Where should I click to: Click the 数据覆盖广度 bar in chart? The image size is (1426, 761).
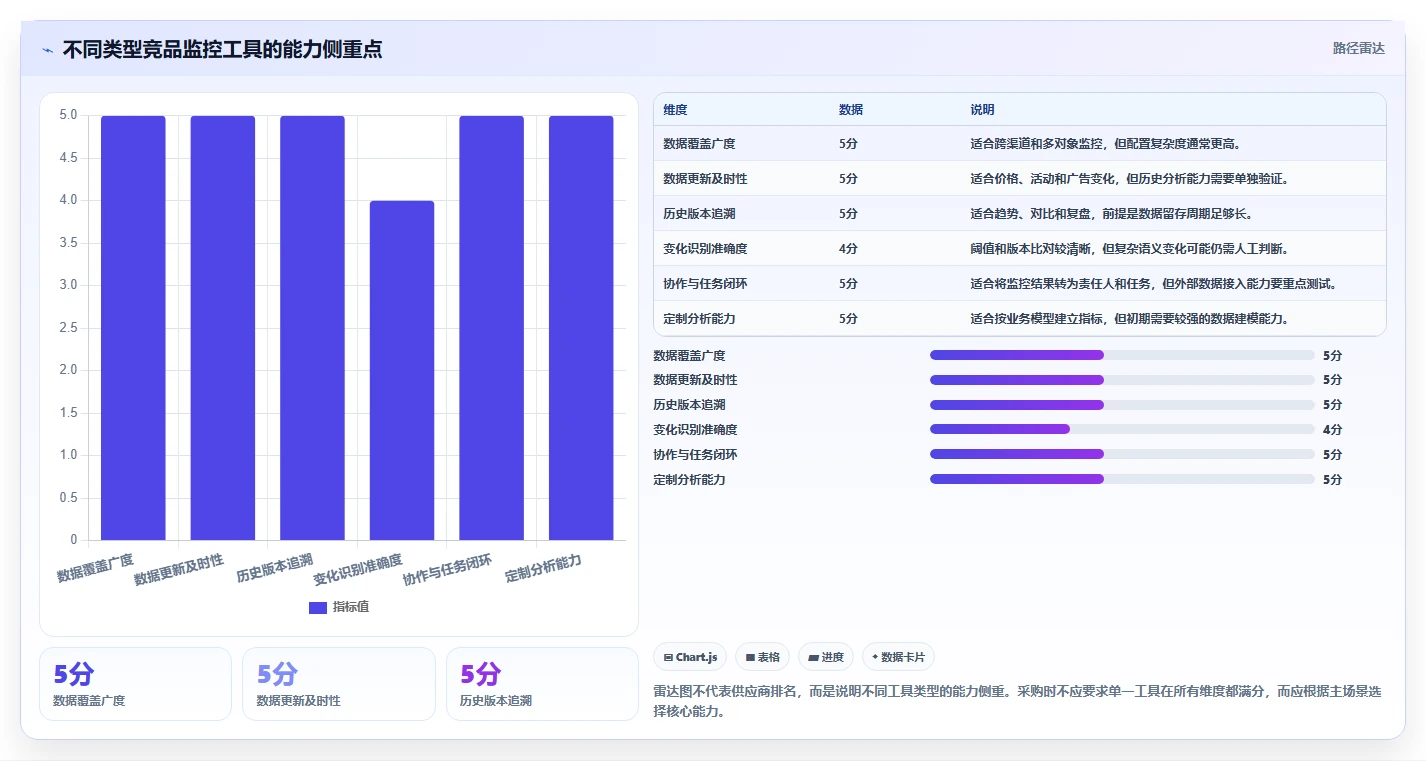pyautogui.click(x=133, y=328)
